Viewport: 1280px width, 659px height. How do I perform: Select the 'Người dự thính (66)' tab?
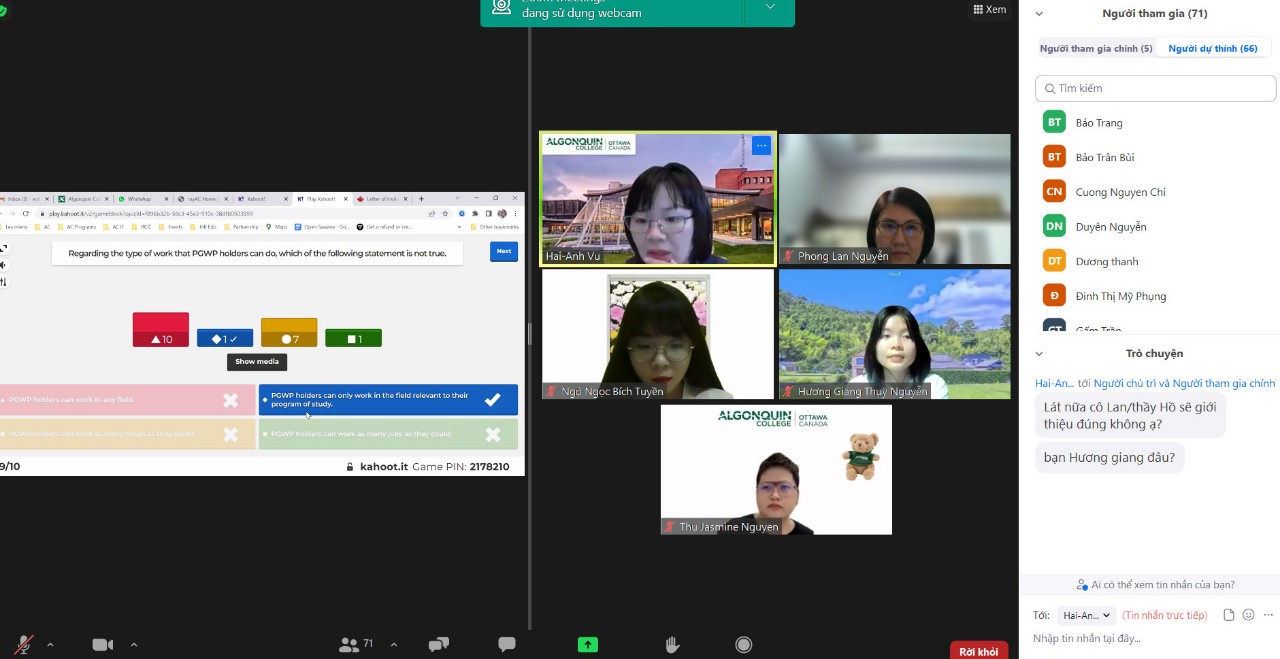[1212, 48]
